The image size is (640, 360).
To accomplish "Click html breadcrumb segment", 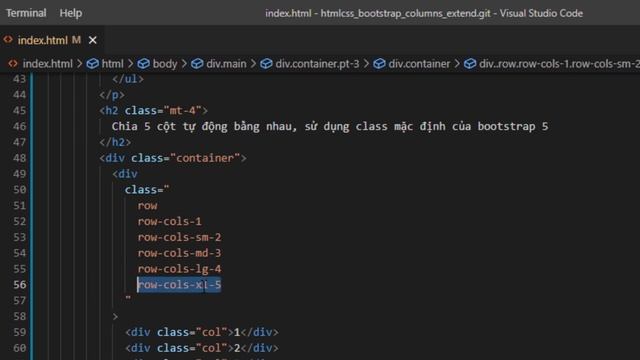I will pos(112,64).
